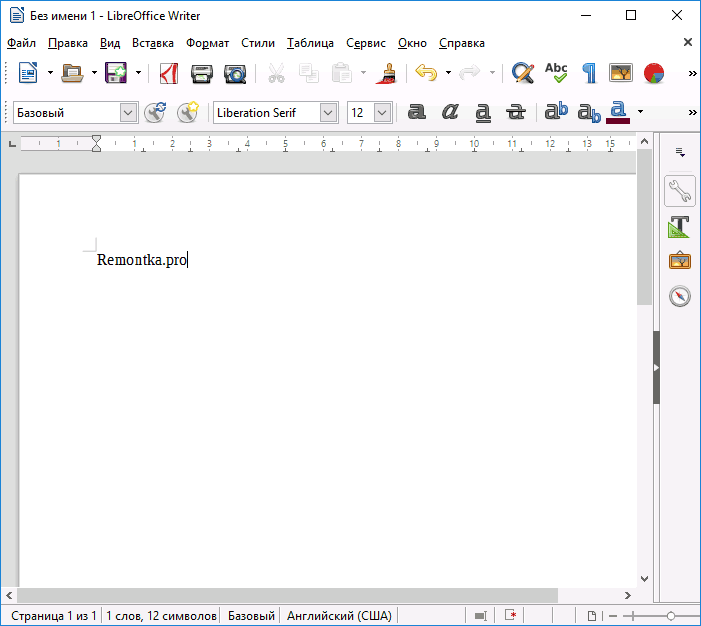Open sidebar settings menu

click(680, 152)
